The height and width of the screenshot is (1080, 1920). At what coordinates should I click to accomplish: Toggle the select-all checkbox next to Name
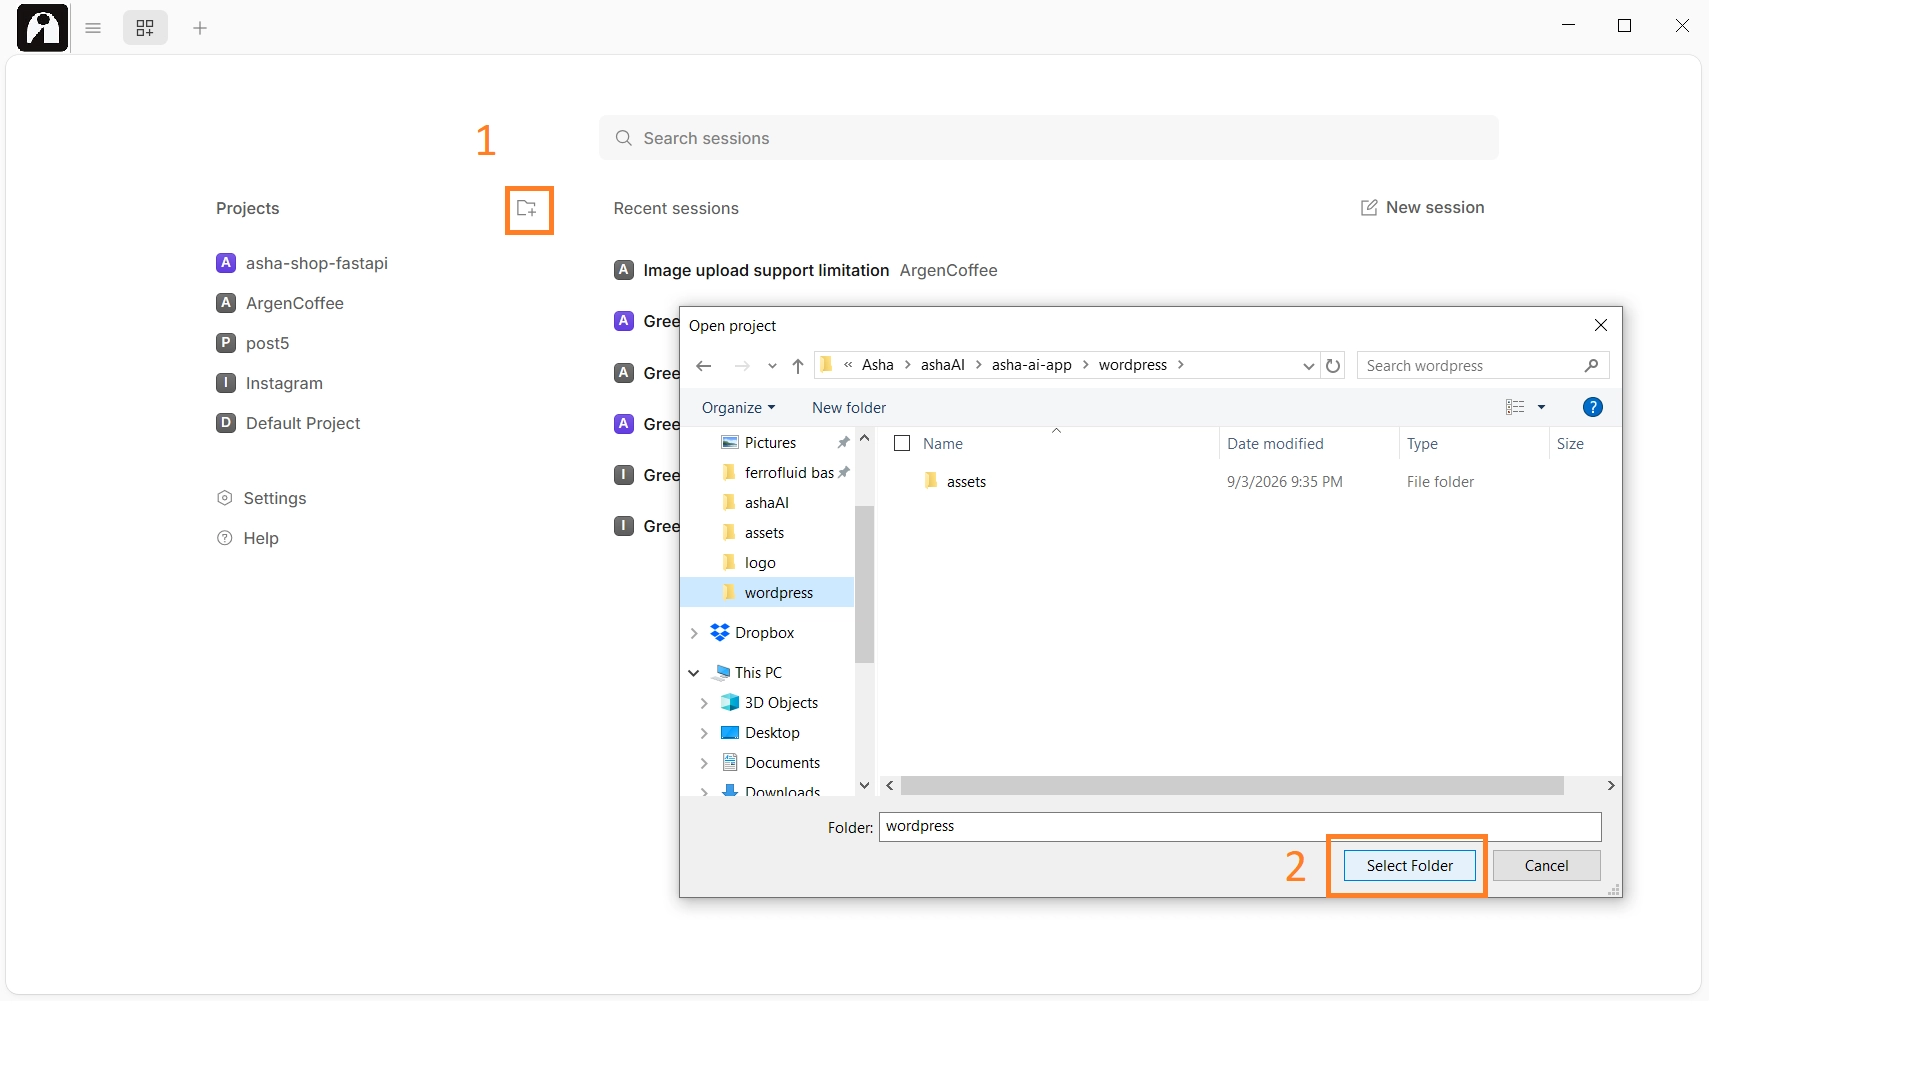click(902, 444)
